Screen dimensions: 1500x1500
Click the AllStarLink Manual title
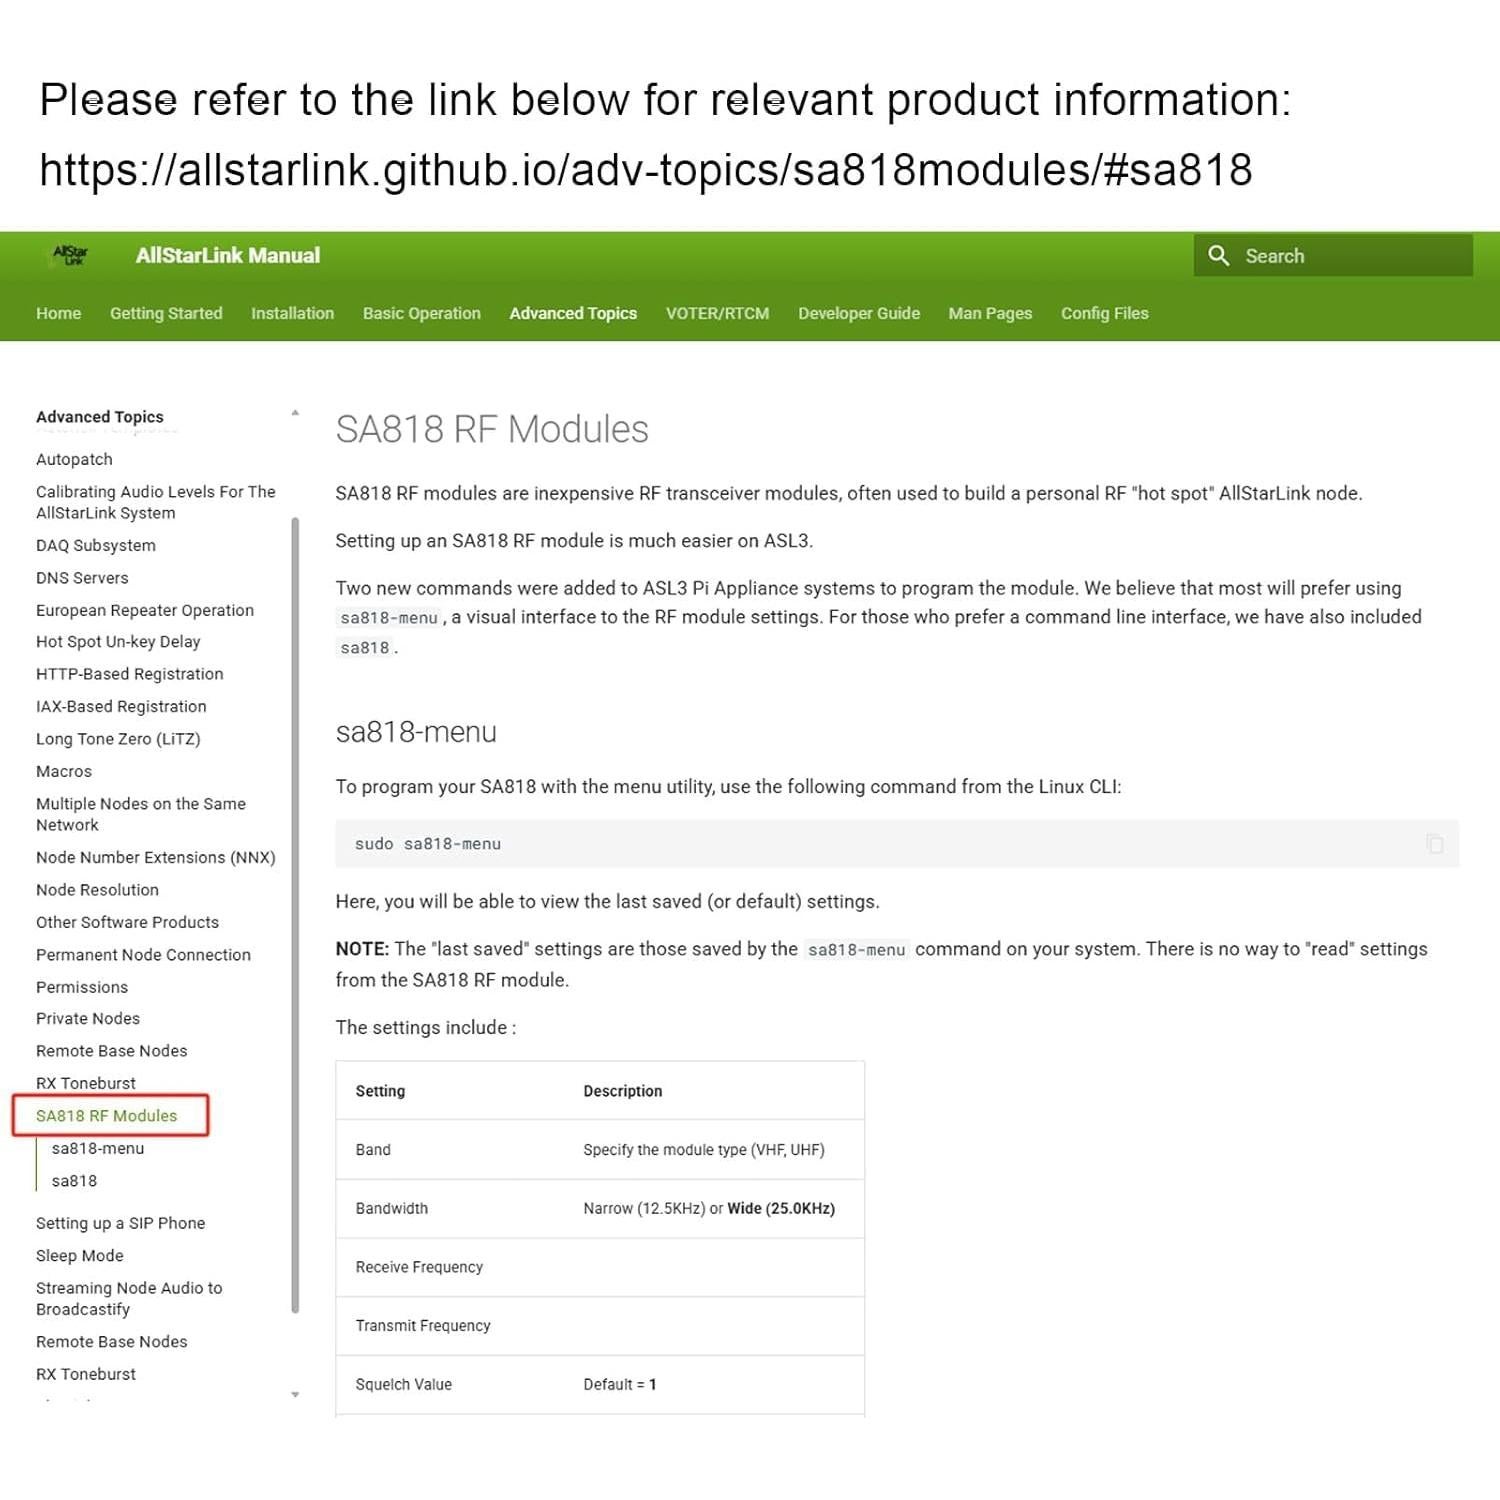228,255
